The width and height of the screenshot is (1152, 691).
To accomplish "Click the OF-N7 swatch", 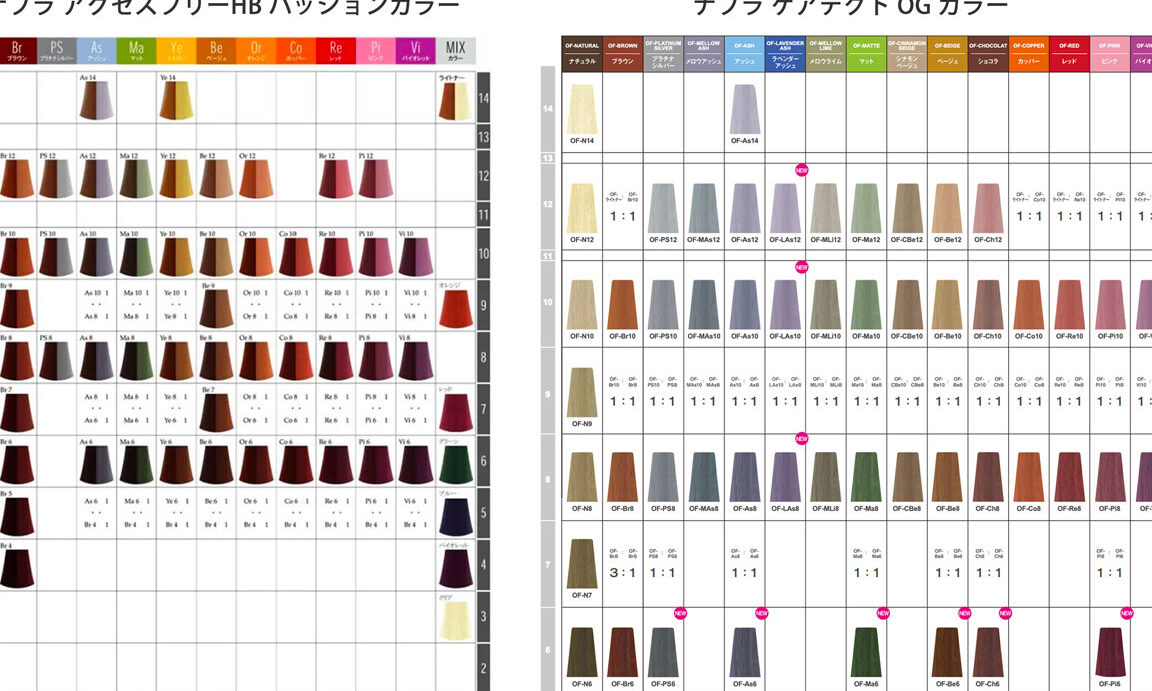I will click(x=582, y=564).
